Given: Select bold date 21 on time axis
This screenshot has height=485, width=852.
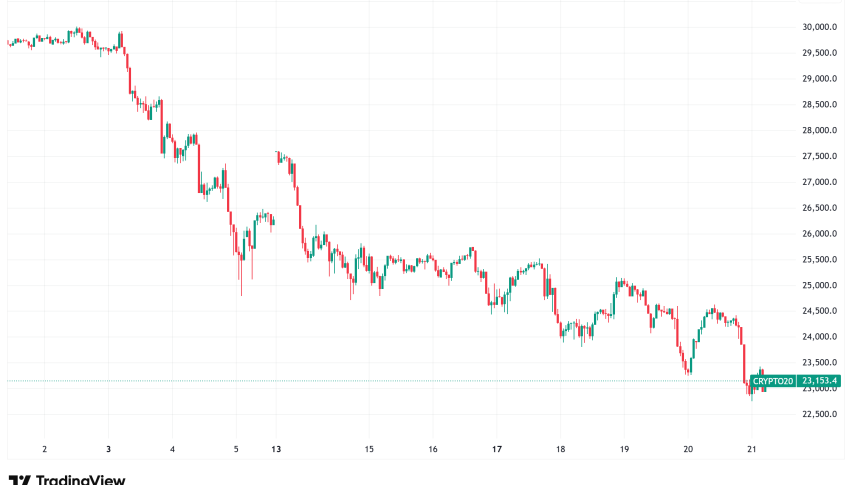Looking at the screenshot, I should click(752, 450).
